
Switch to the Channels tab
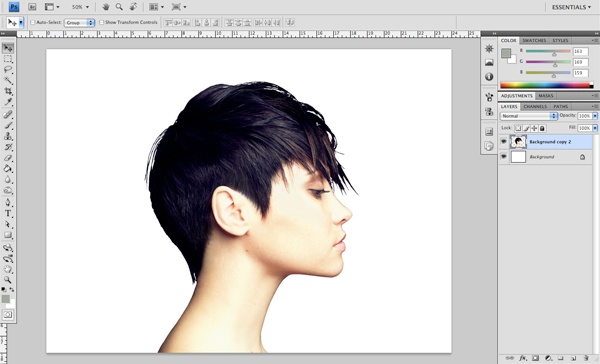(535, 106)
